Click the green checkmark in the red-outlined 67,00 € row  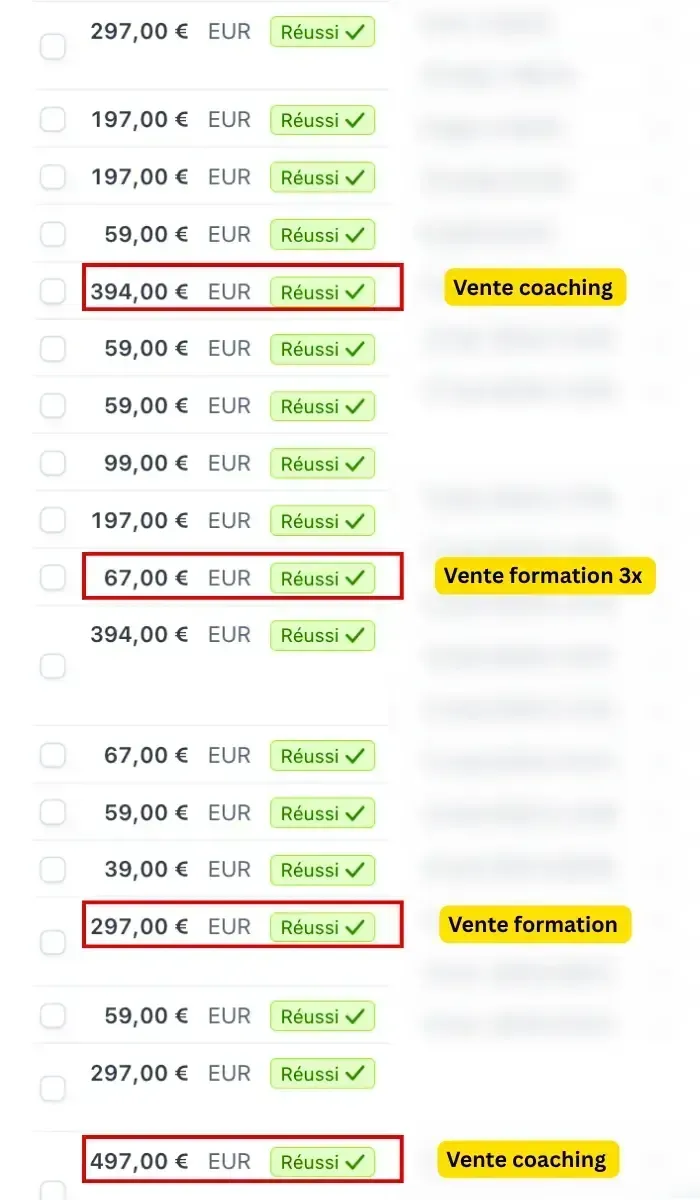click(x=354, y=578)
